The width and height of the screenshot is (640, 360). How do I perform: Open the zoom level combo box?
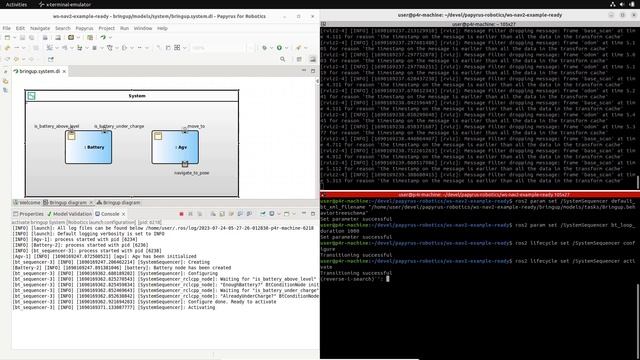(224, 48)
